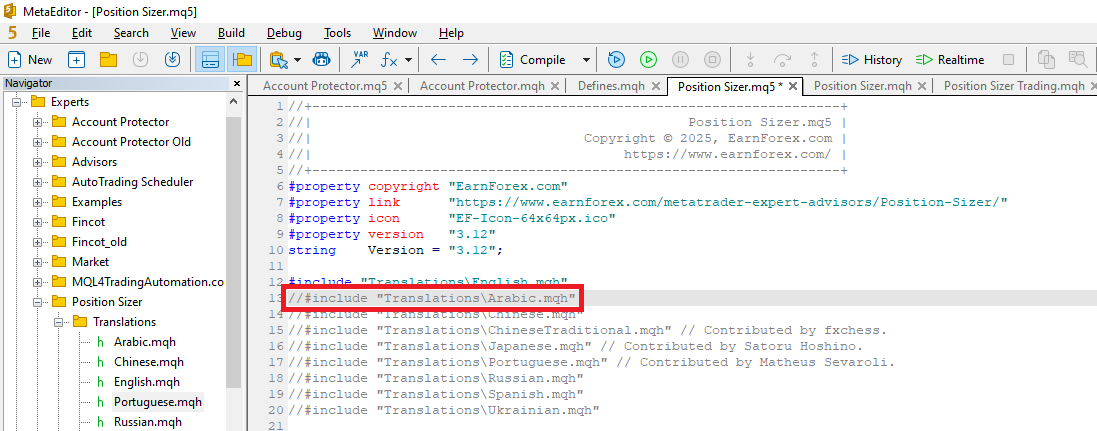Click the Navigate Back arrow

(438, 60)
